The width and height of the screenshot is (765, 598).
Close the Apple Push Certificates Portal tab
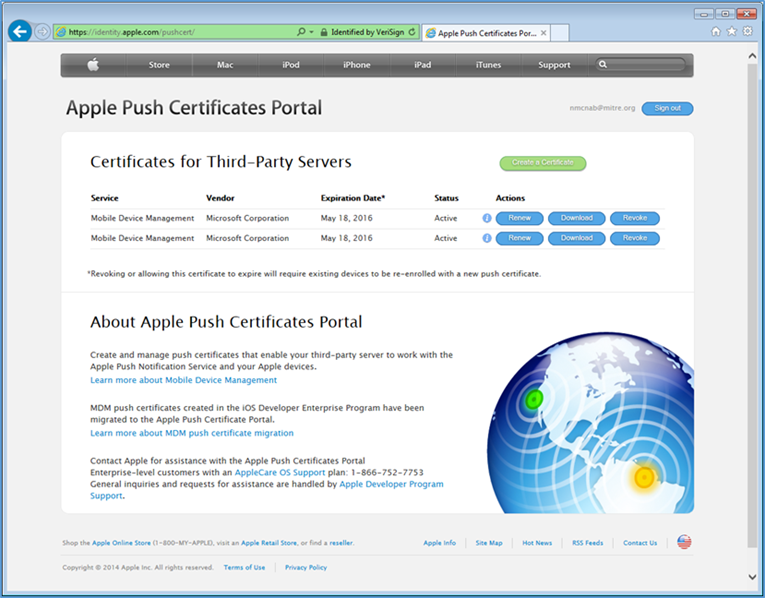[x=544, y=33]
